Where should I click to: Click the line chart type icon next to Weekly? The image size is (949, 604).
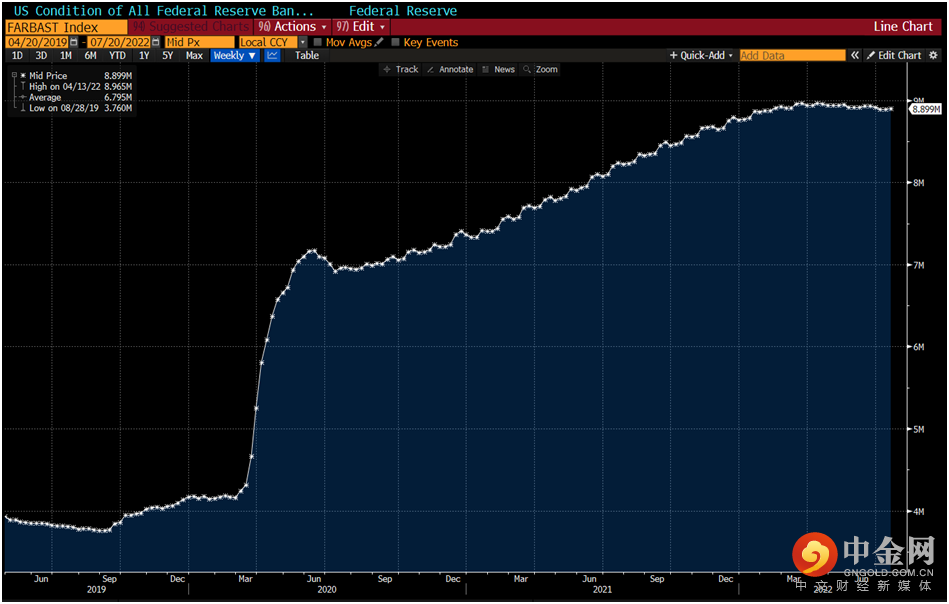click(272, 56)
